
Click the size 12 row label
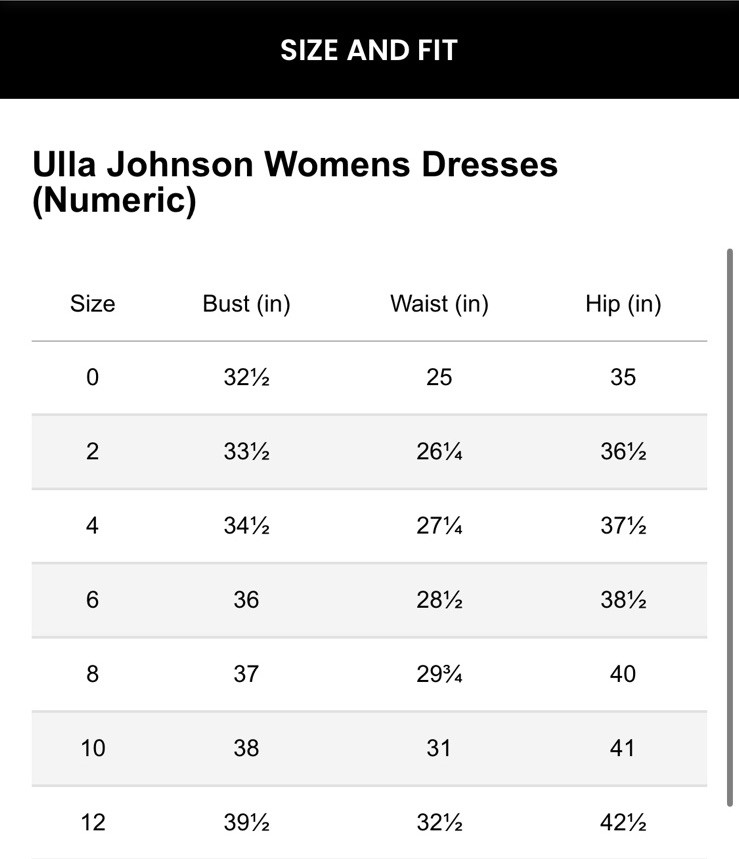click(x=92, y=822)
